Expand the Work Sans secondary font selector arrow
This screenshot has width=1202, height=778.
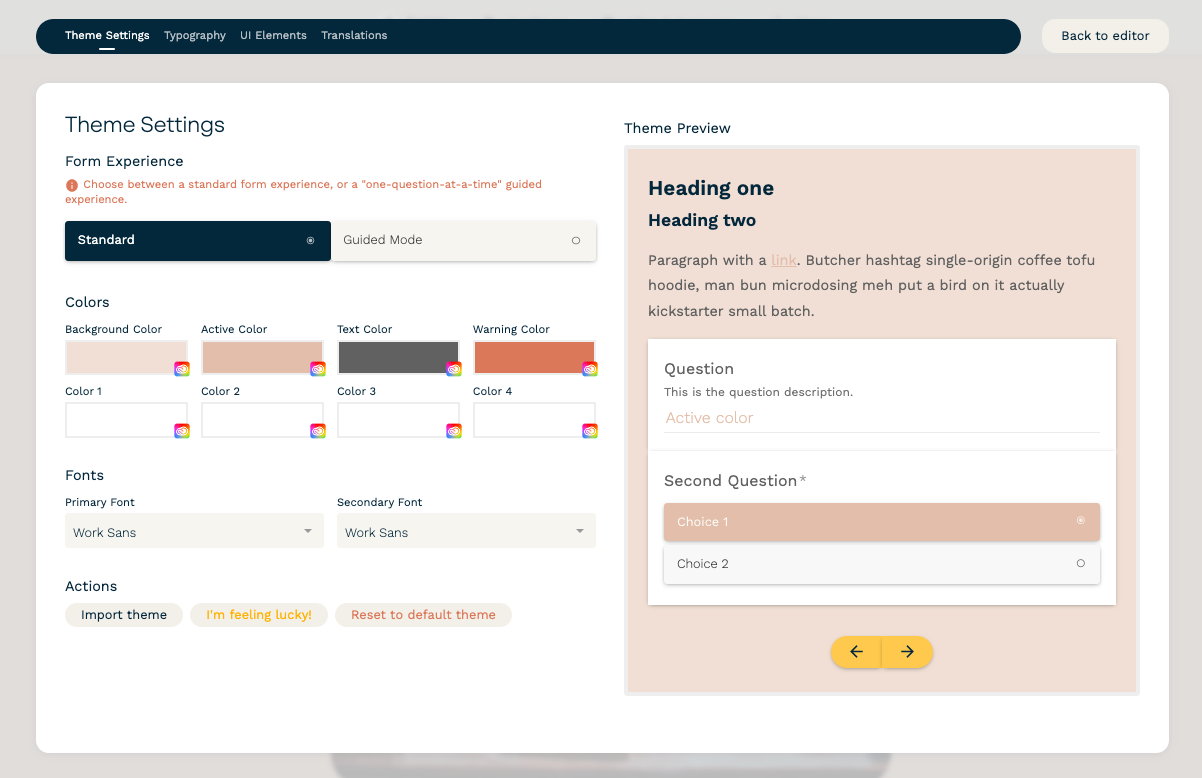click(x=579, y=531)
